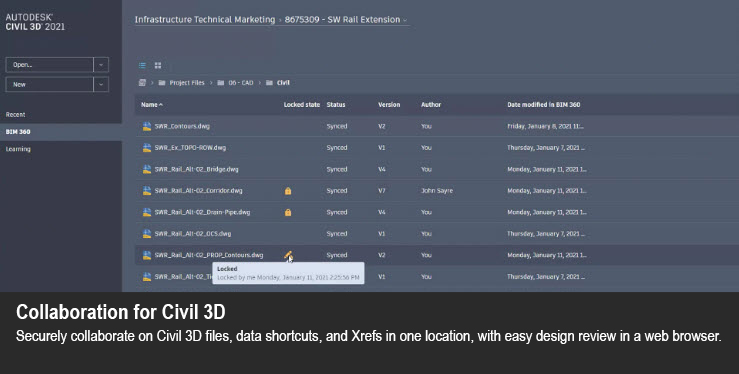
Task: Switch to list view icon
Action: pos(142,65)
